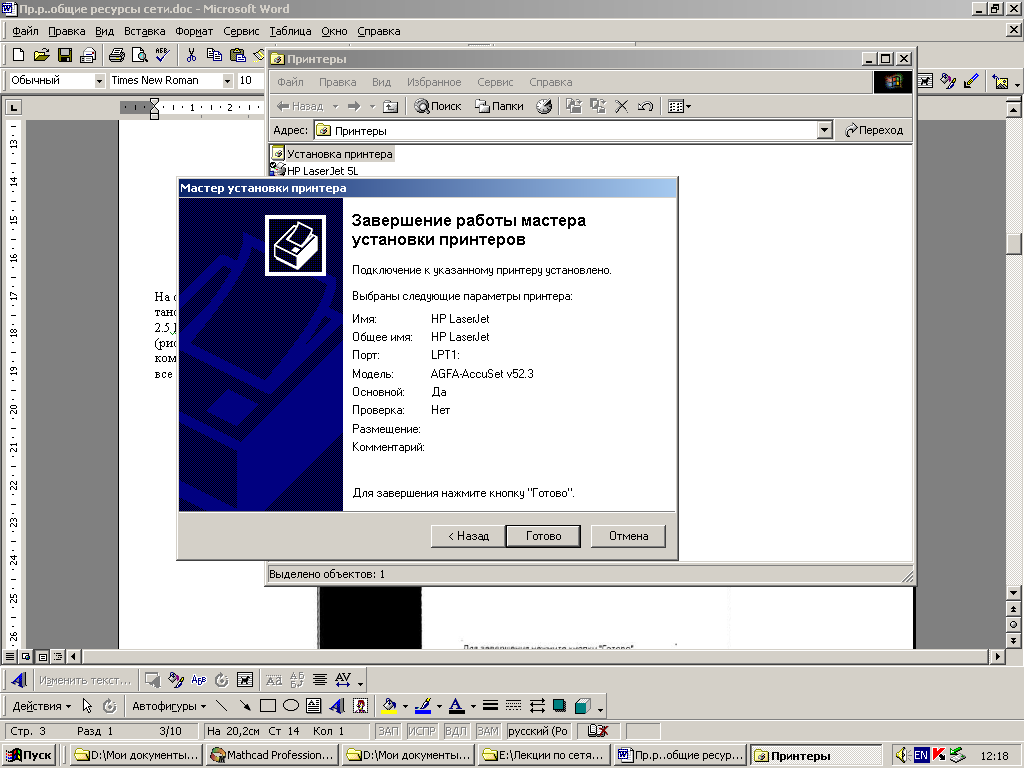Open the Избранное menu in Printers window
The image size is (1024, 768).
tap(434, 82)
